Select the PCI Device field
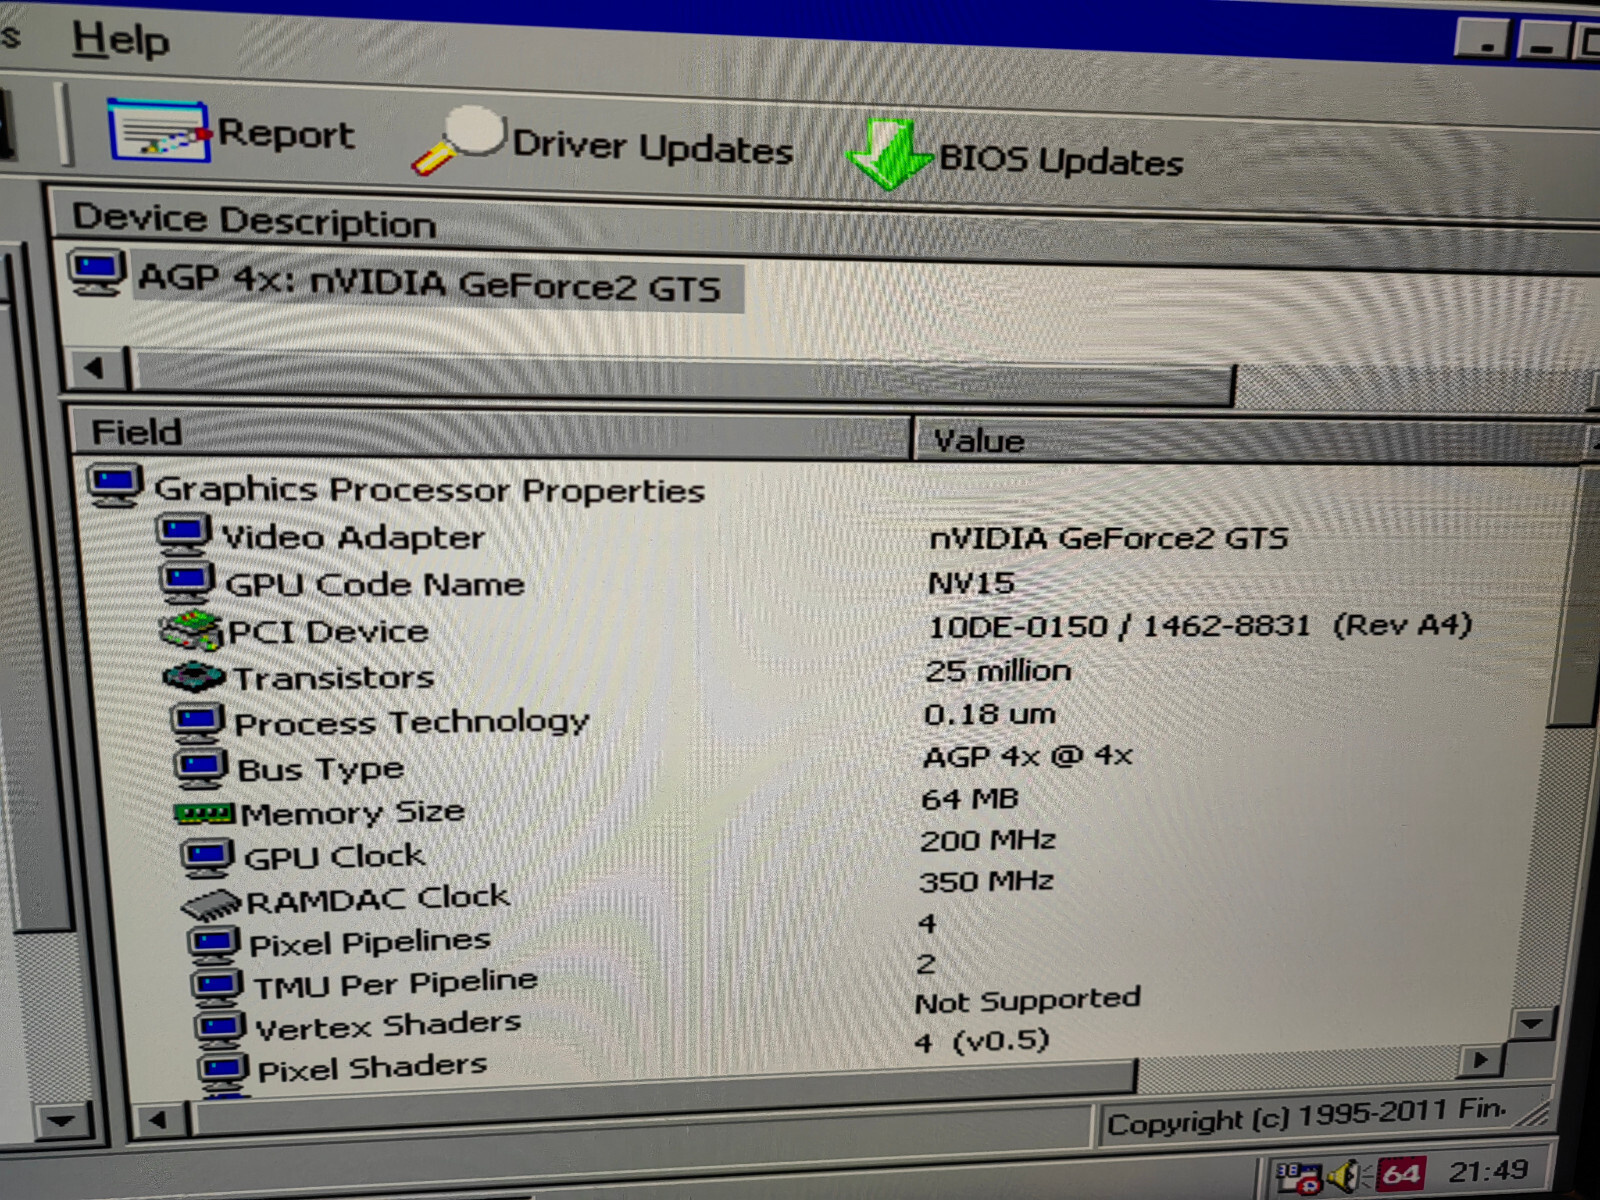Image resolution: width=1600 pixels, height=1200 pixels. click(328, 632)
